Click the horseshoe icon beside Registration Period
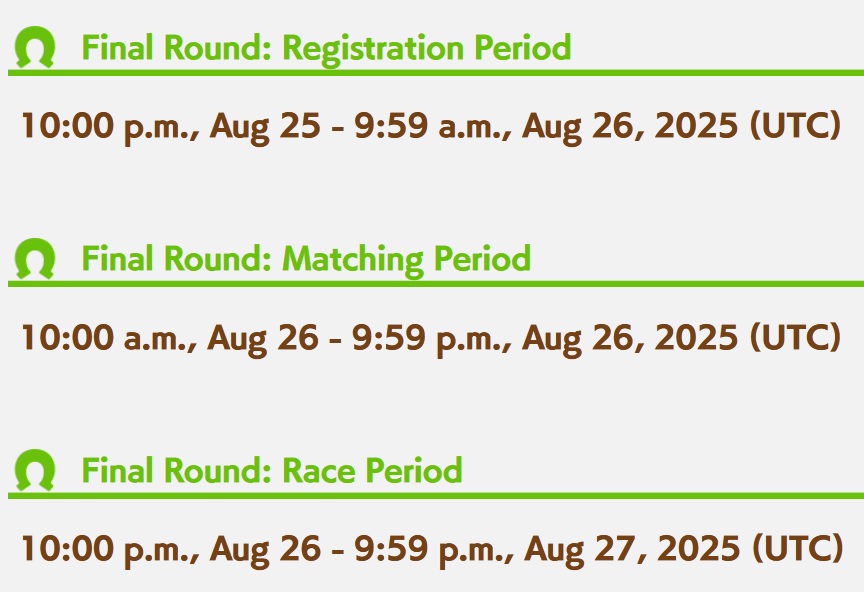Image resolution: width=864 pixels, height=592 pixels. [35, 47]
